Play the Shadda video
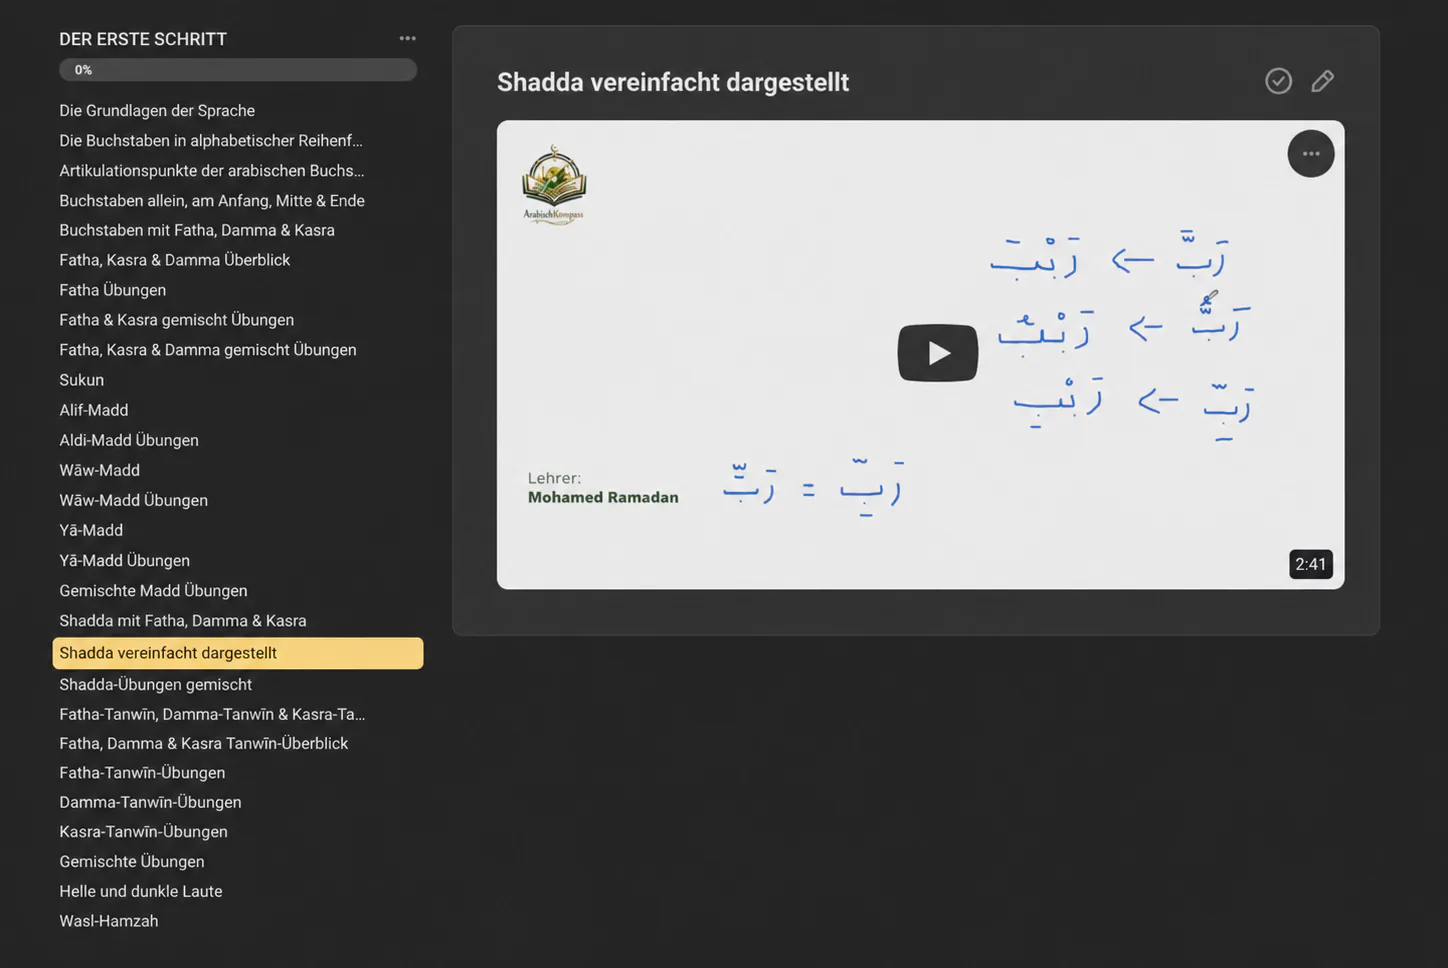1448x968 pixels. point(937,353)
